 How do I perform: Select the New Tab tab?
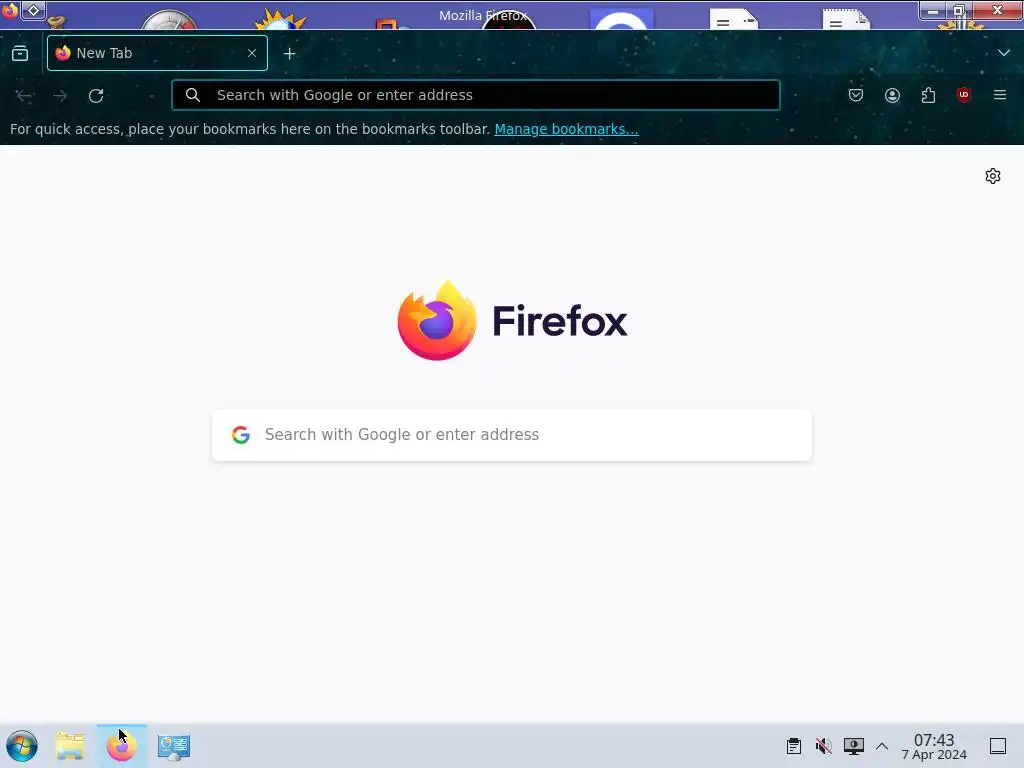[157, 53]
